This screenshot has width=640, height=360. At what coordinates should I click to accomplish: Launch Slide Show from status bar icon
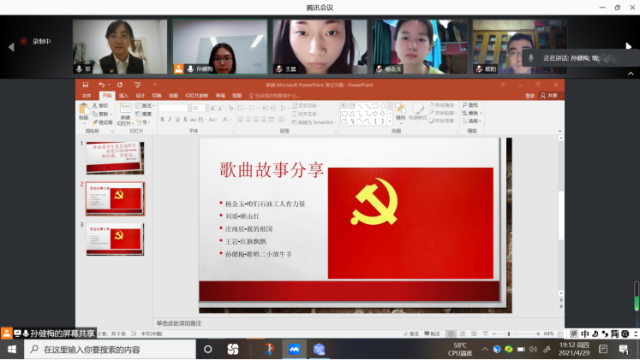tap(485, 334)
